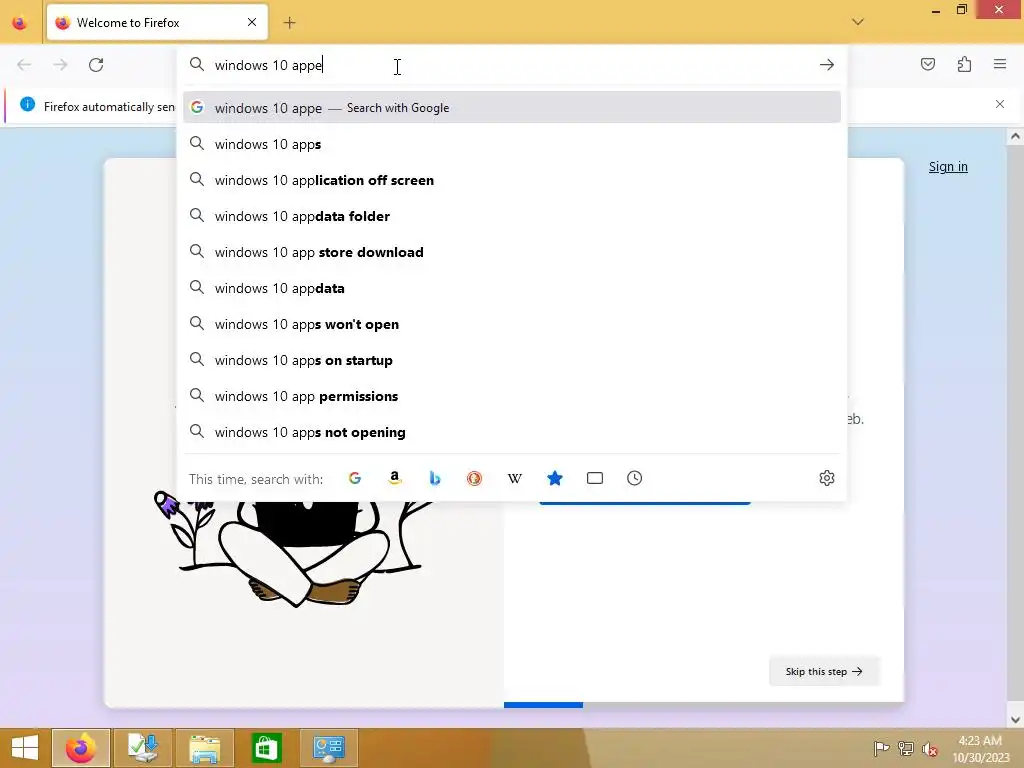Choose 'windows 10 app store download'
Image resolution: width=1024 pixels, height=768 pixels.
pyautogui.click(x=511, y=252)
